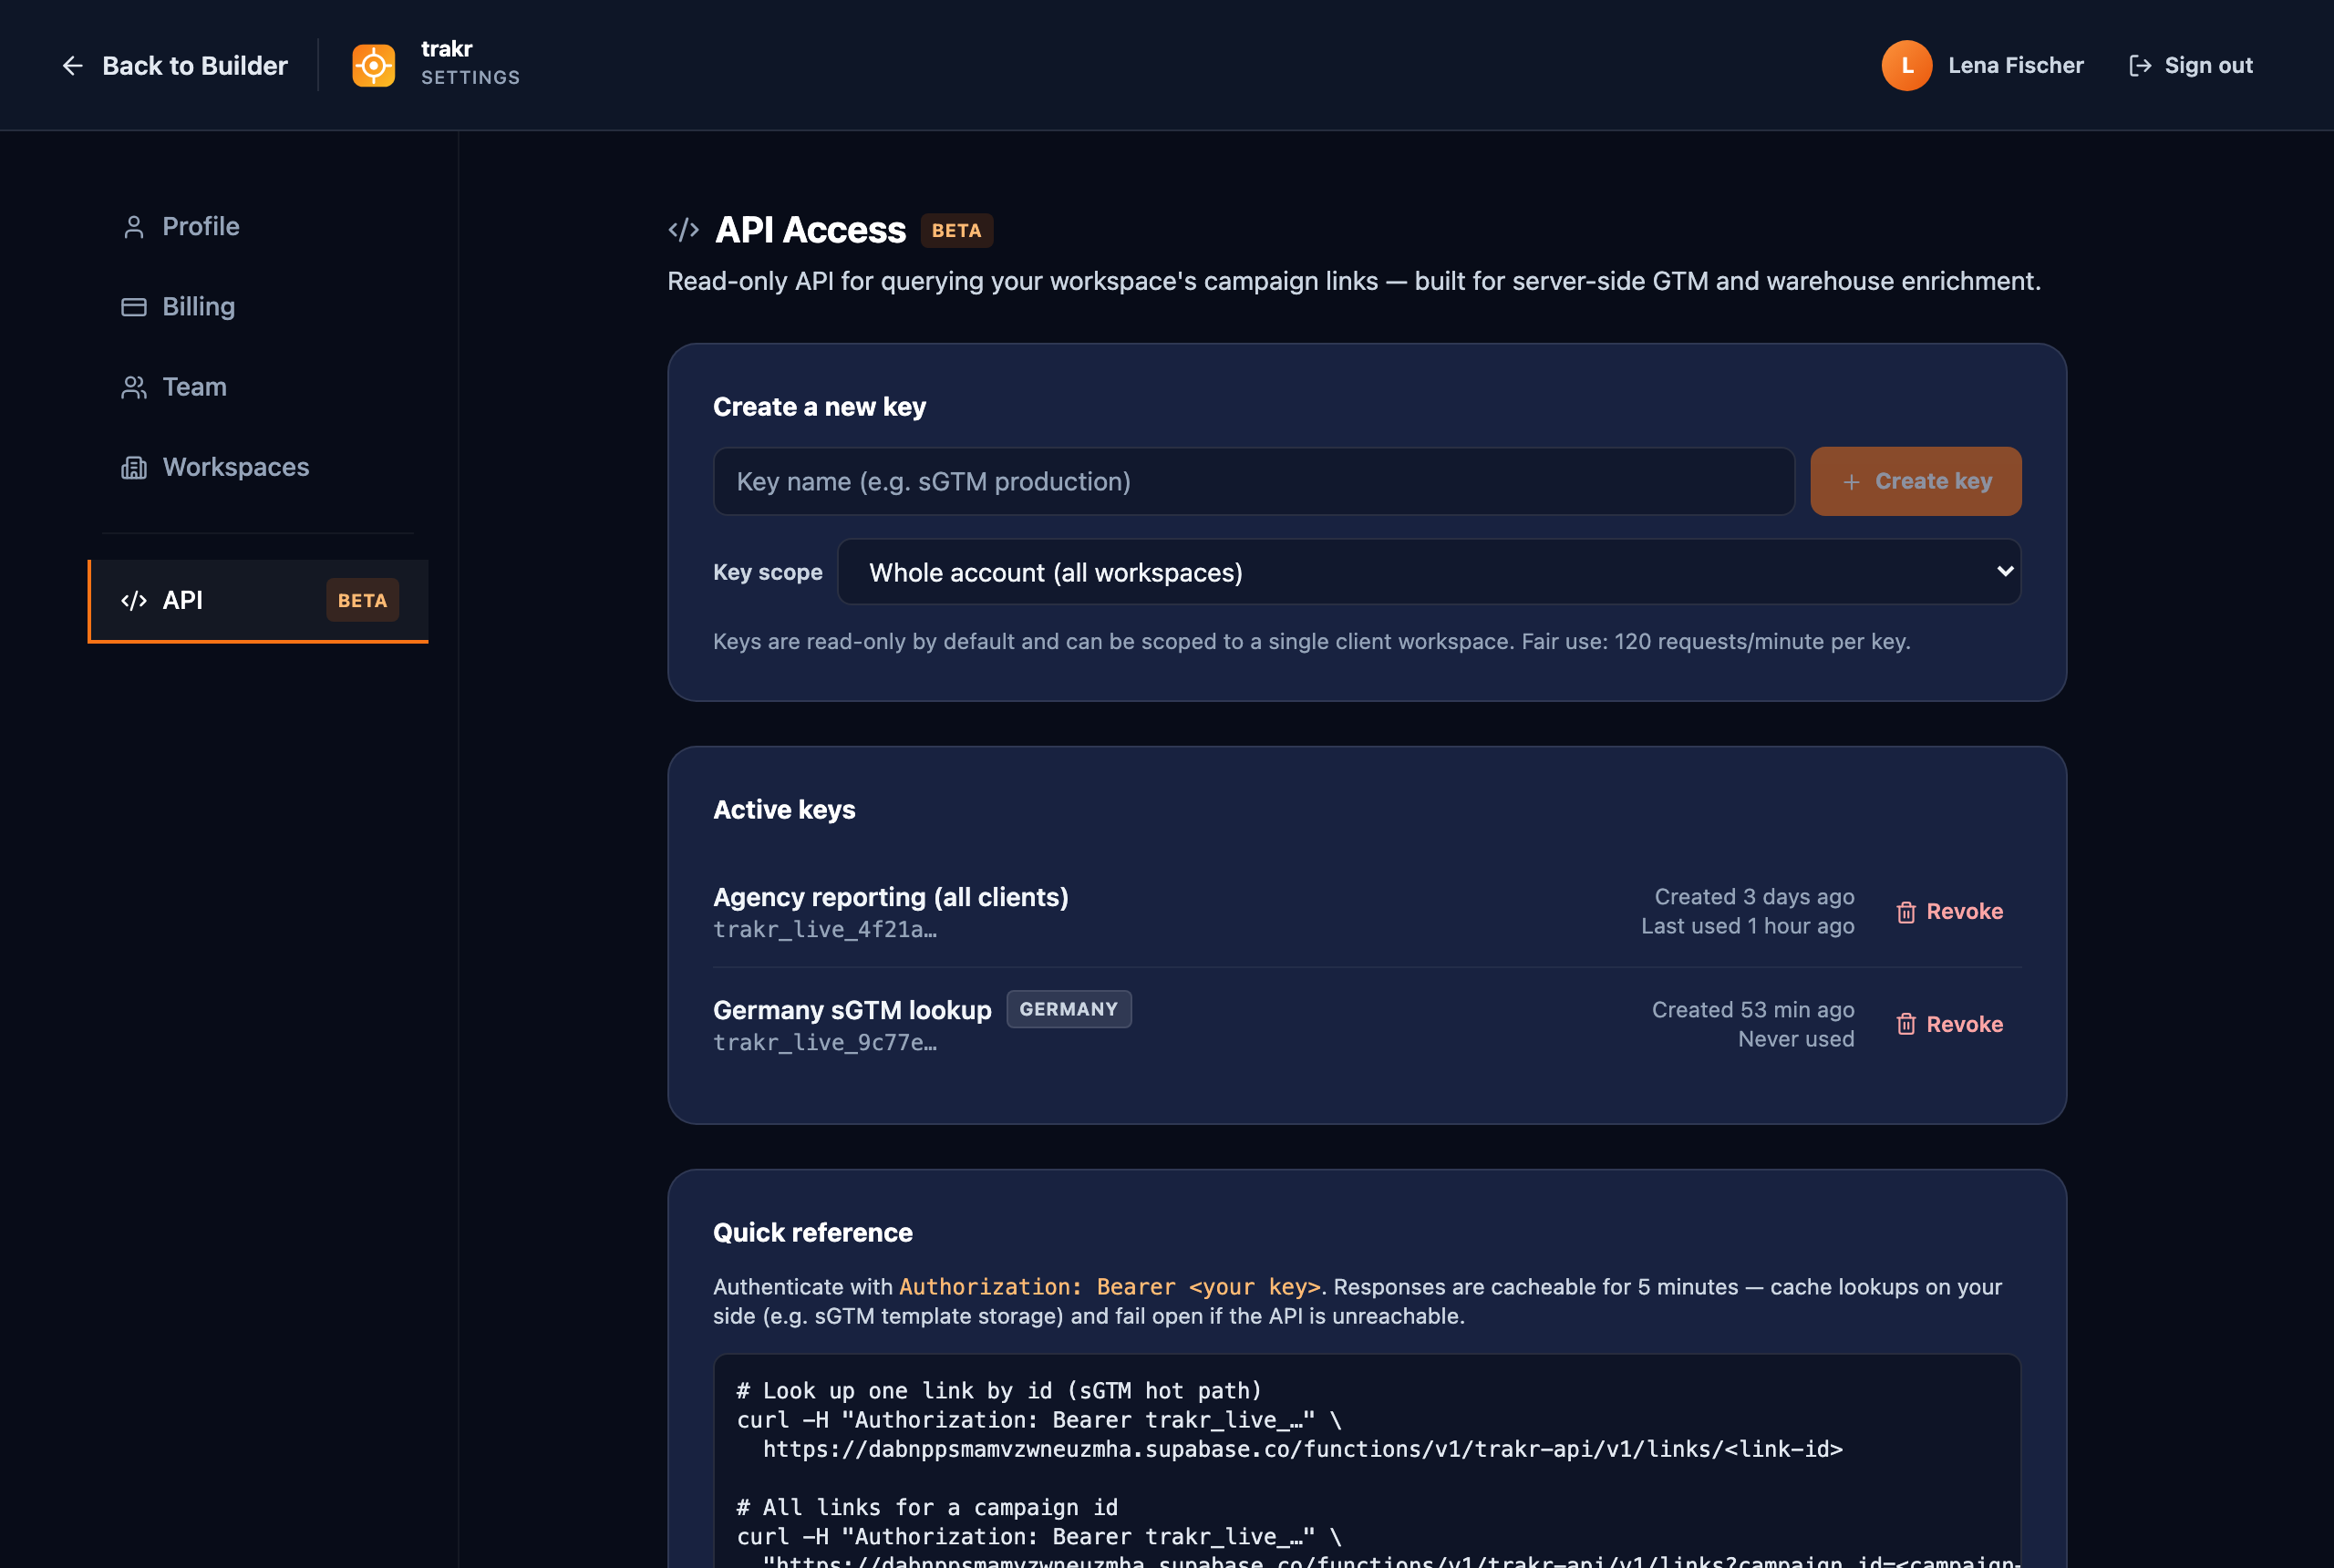Click trash icon for Agency reporting key
Image resolution: width=2334 pixels, height=1568 pixels.
1906,912
